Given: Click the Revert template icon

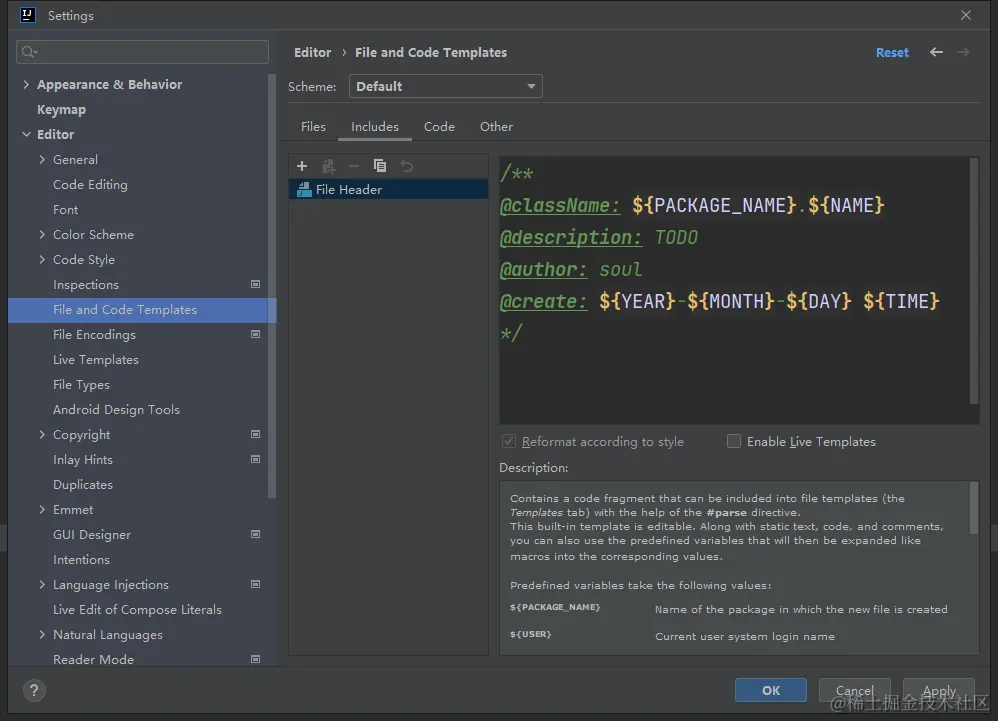Looking at the screenshot, I should [x=407, y=166].
